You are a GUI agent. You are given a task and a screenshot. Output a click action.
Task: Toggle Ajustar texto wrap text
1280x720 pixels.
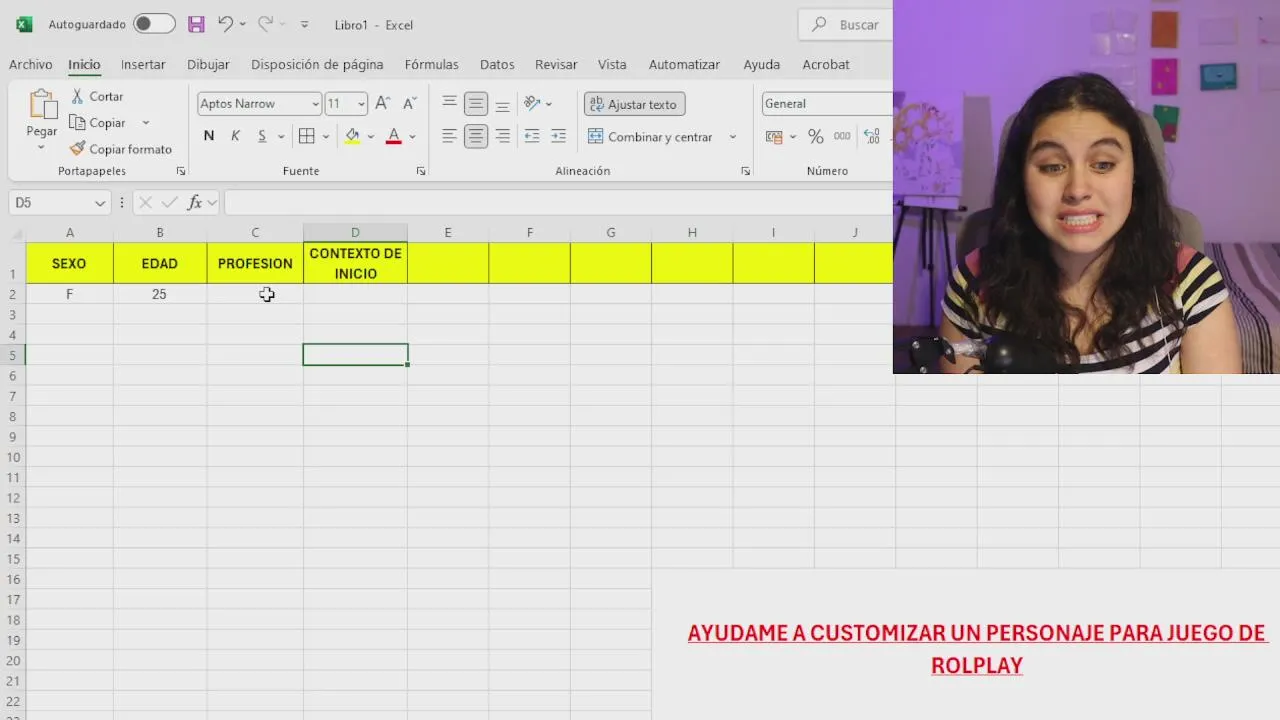click(x=634, y=104)
